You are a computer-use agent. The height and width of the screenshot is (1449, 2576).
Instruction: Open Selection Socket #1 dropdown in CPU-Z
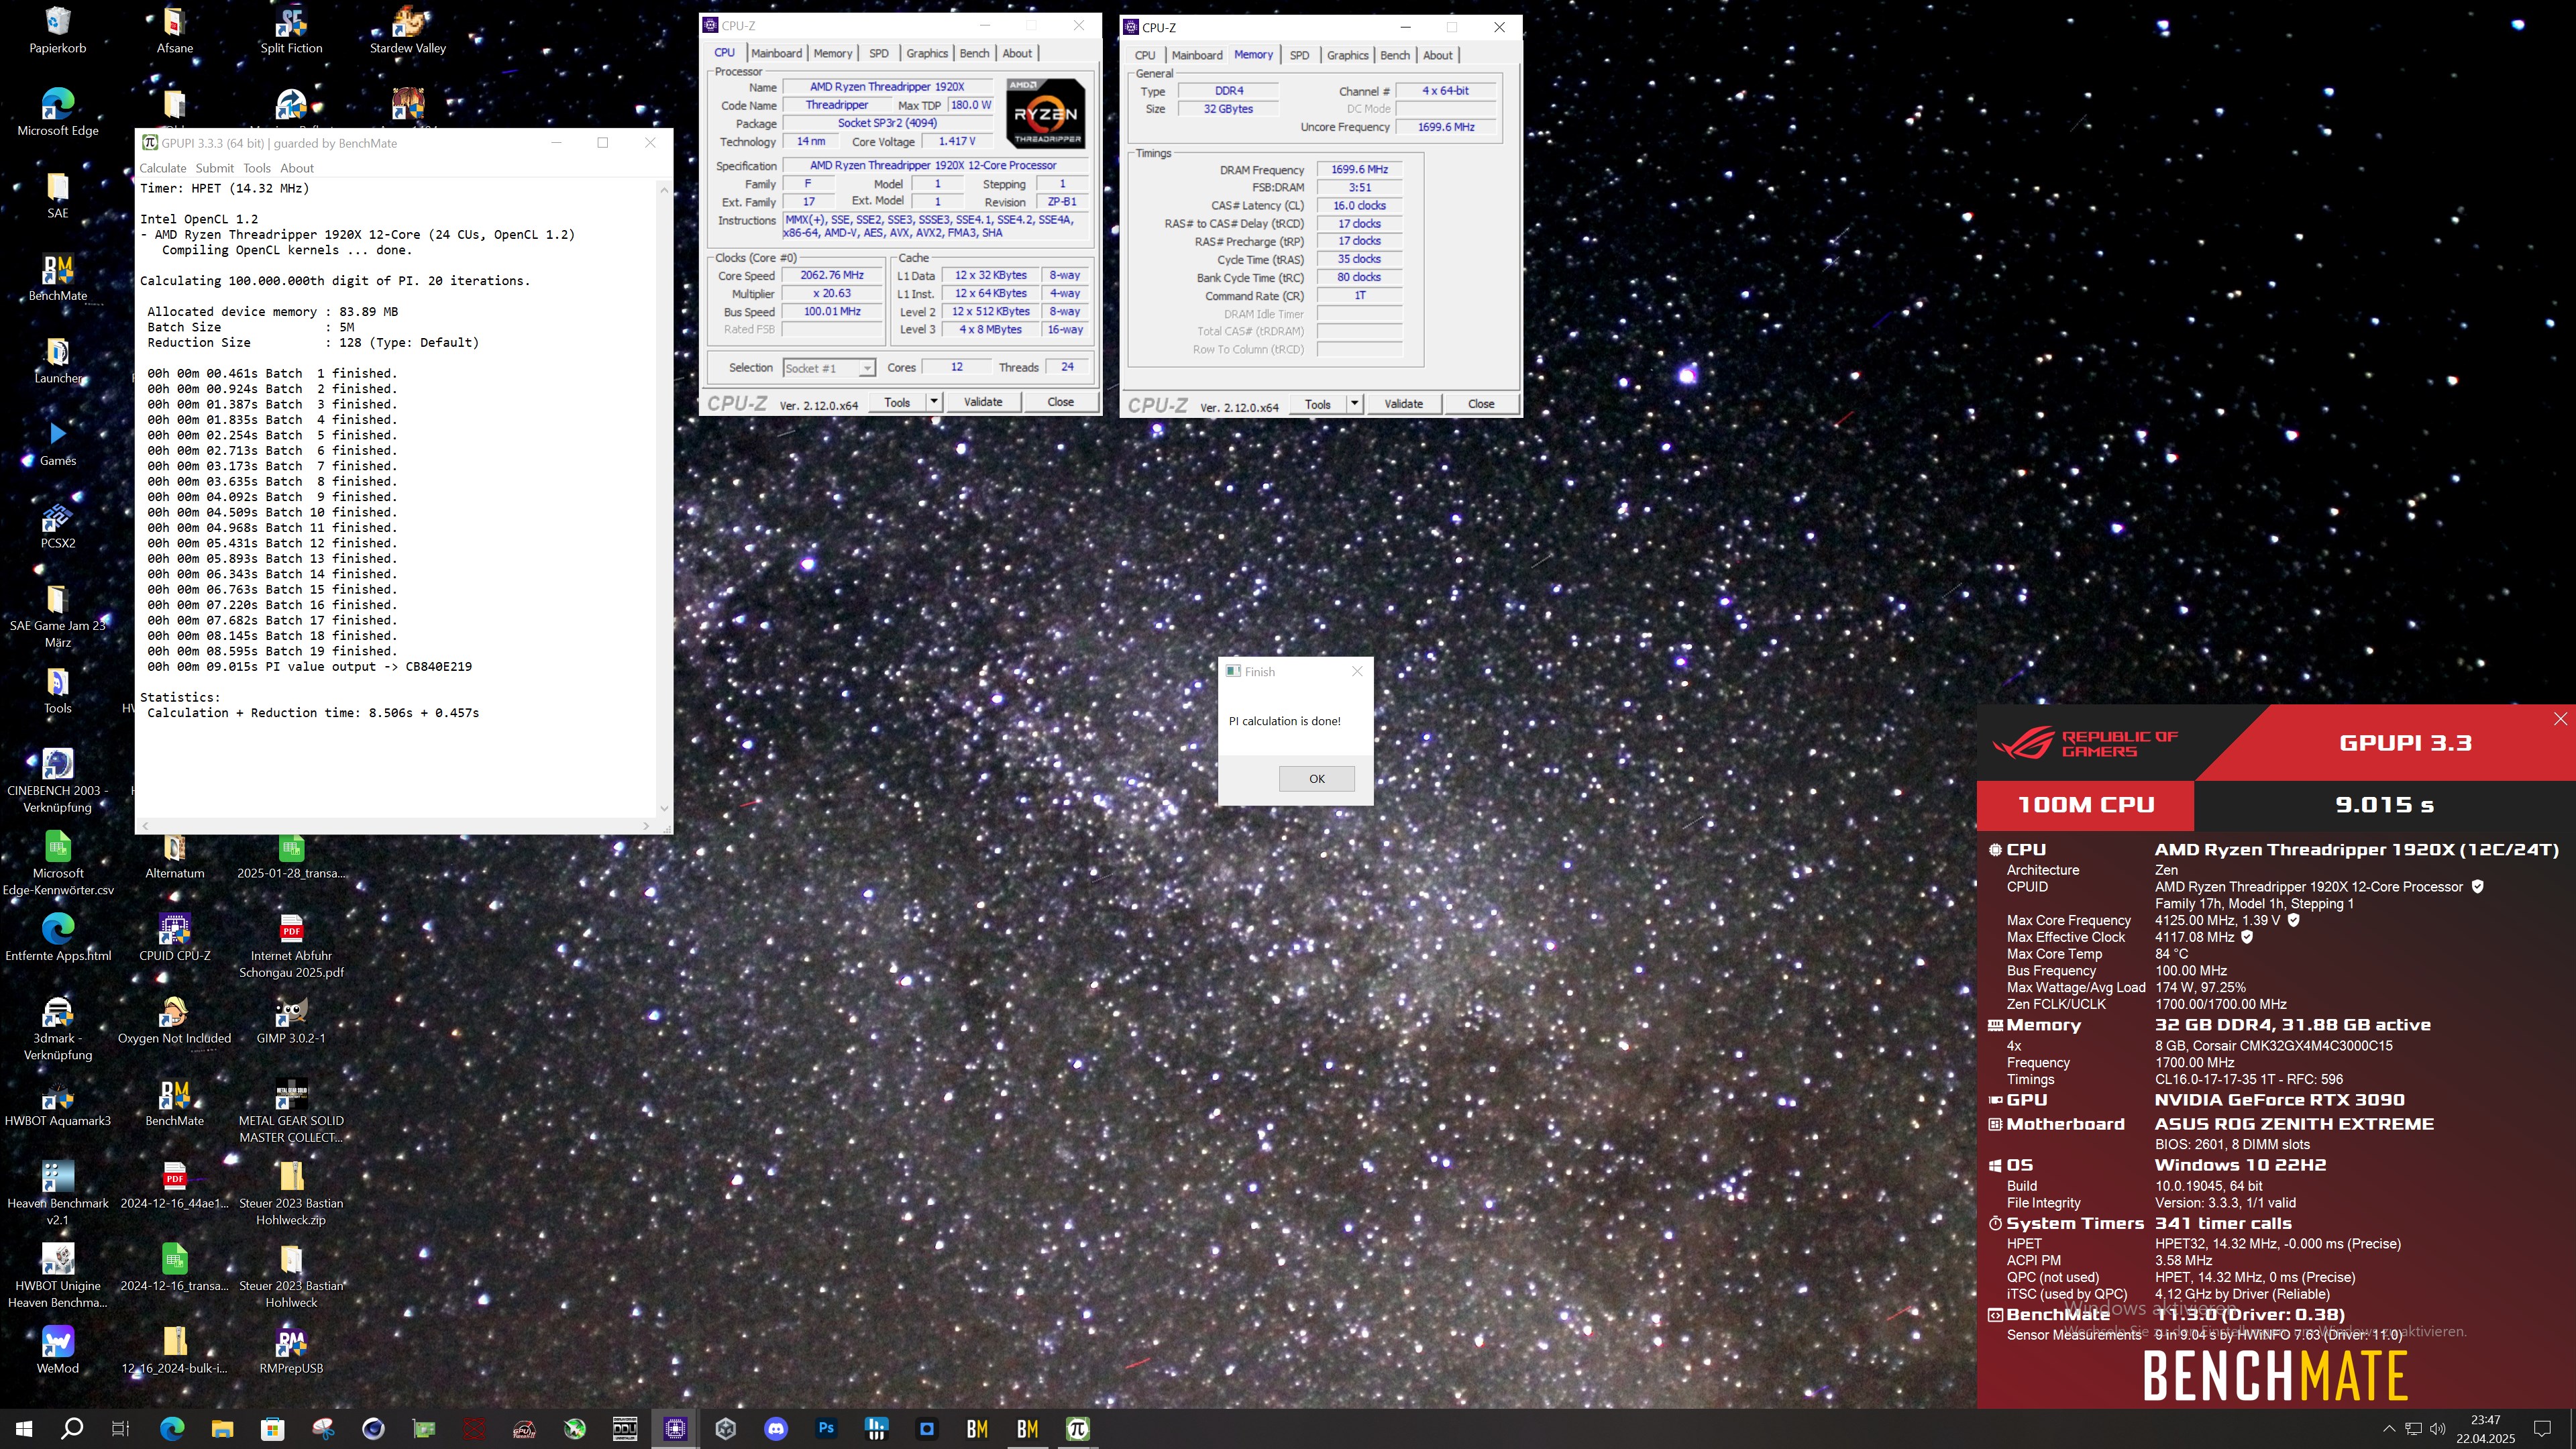pos(829,368)
